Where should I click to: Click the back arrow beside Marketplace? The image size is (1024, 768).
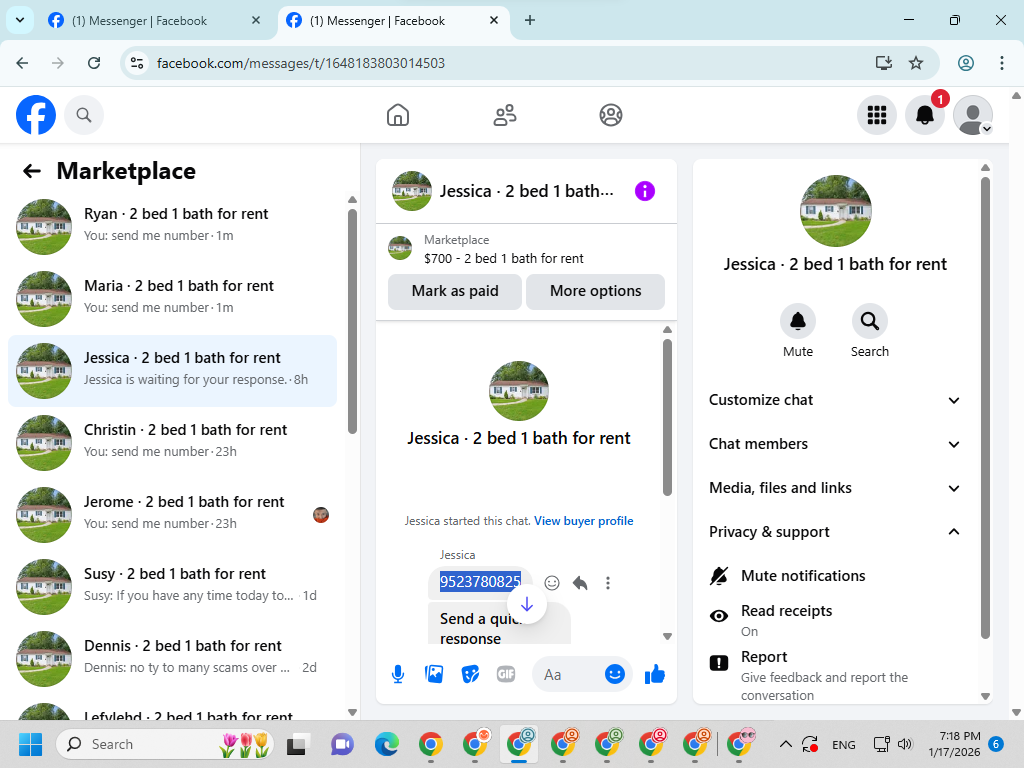click(x=32, y=171)
